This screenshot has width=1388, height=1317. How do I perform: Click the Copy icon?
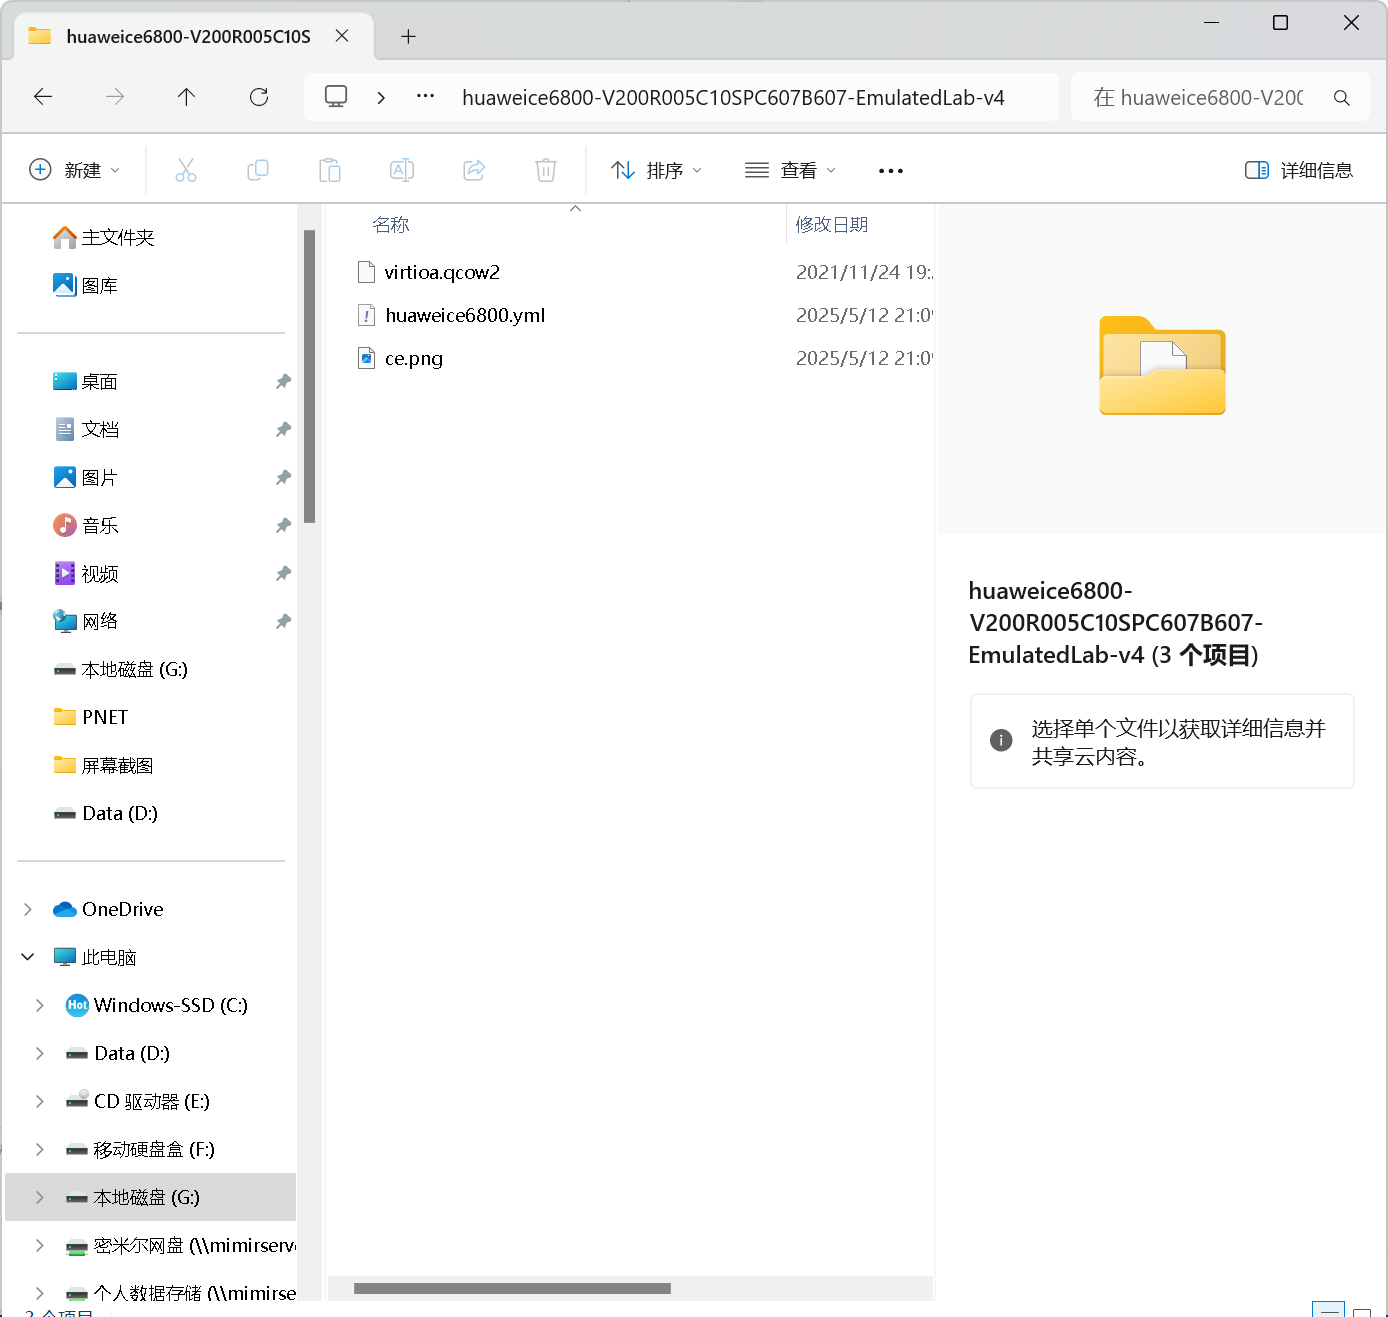[x=258, y=169]
